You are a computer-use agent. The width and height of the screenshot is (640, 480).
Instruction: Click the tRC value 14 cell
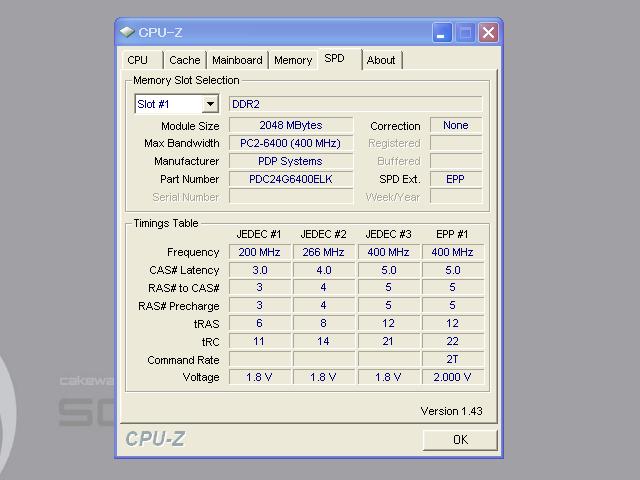[x=324, y=341]
